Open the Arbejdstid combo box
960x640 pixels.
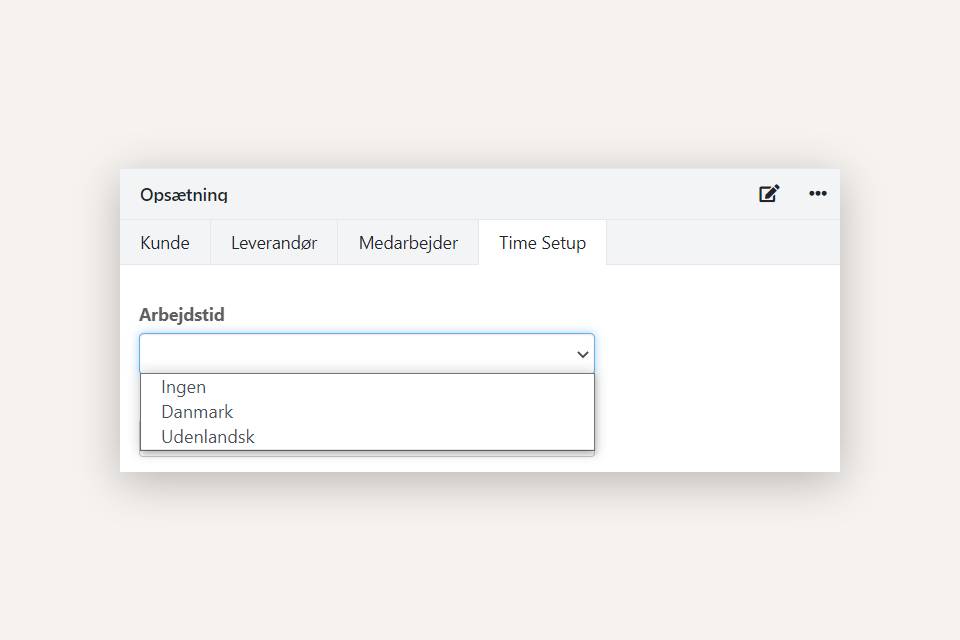367,353
